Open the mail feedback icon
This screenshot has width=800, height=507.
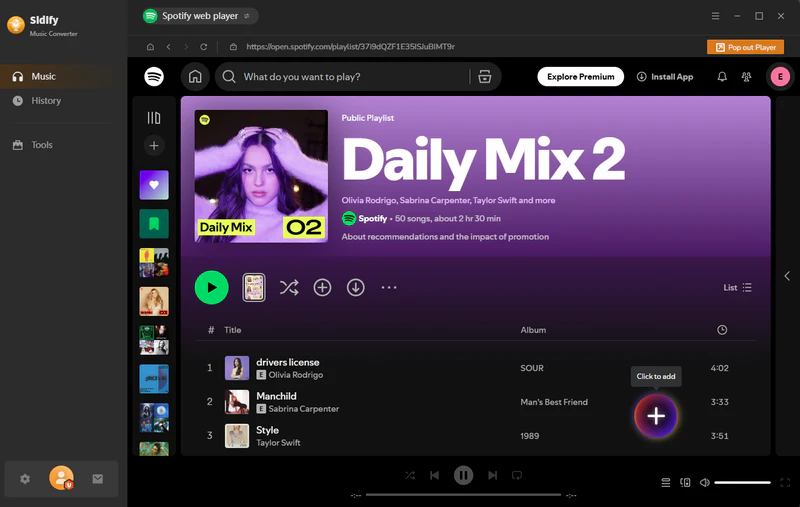tap(97, 479)
